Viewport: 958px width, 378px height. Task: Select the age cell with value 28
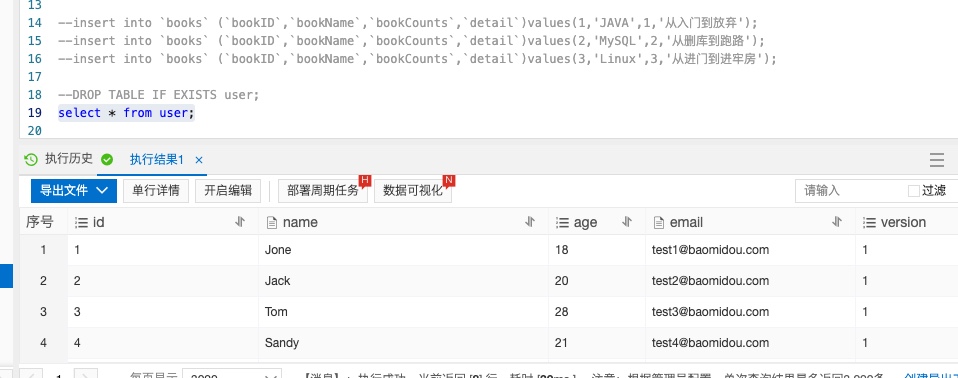[597, 312]
